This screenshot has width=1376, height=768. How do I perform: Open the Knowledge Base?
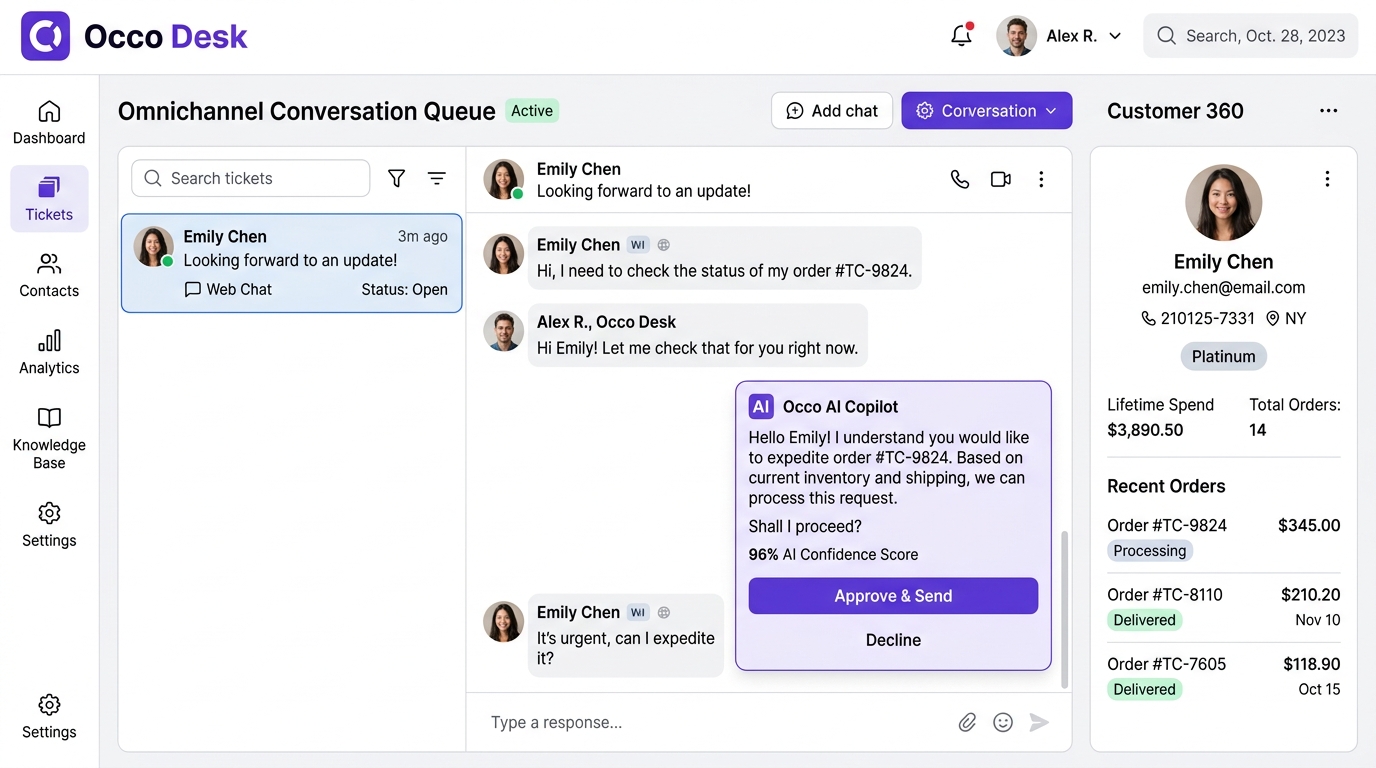(x=49, y=438)
